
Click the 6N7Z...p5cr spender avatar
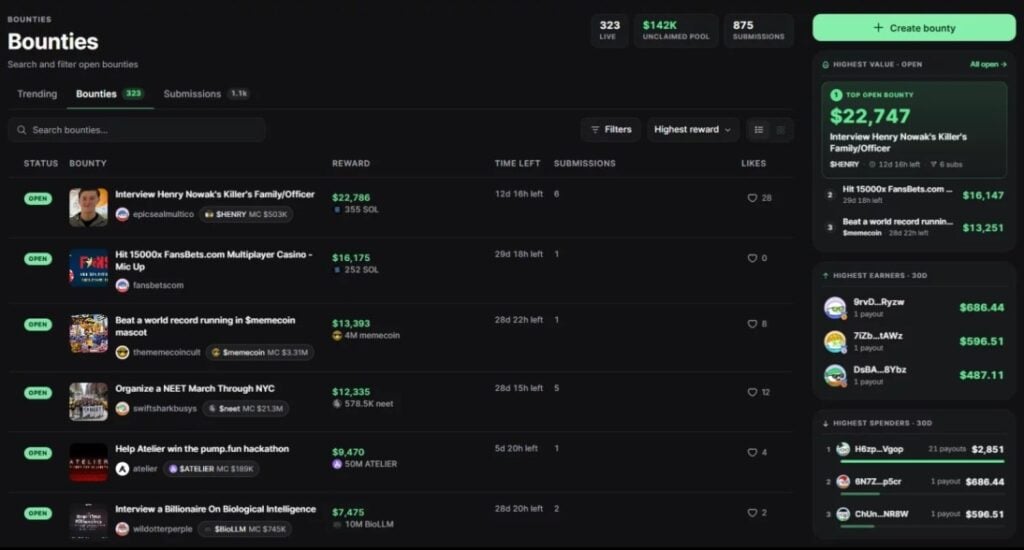coord(843,481)
